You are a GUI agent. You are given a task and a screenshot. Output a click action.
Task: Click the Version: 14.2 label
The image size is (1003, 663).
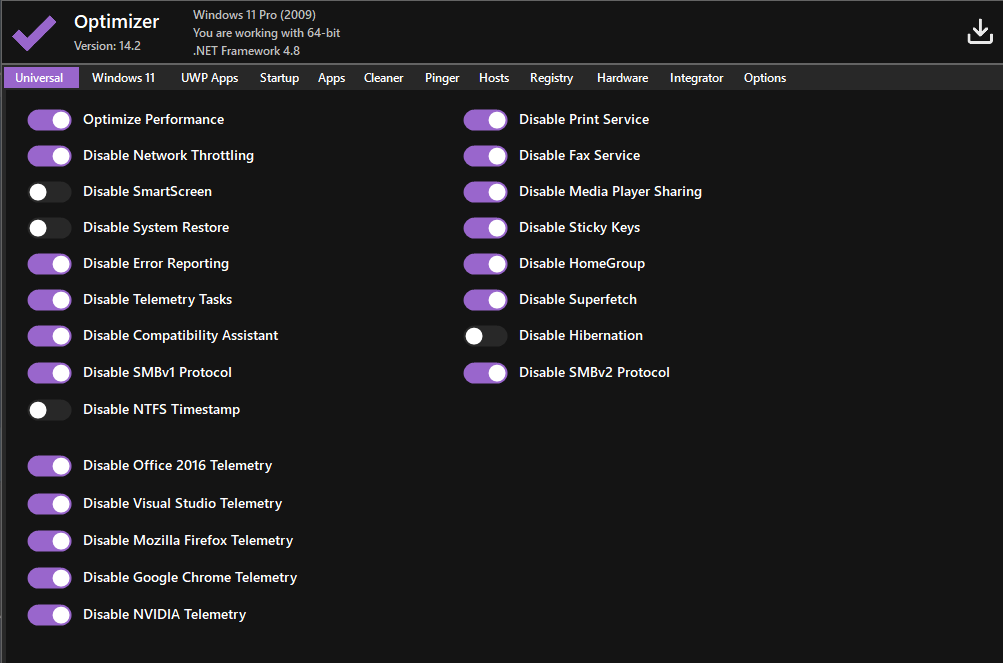click(107, 46)
